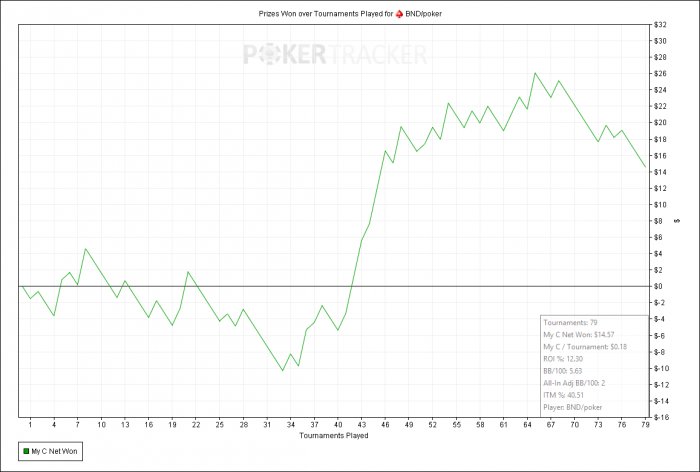Click the graph's final point at tournament 79
The height and width of the screenshot is (472, 700).
click(645, 167)
